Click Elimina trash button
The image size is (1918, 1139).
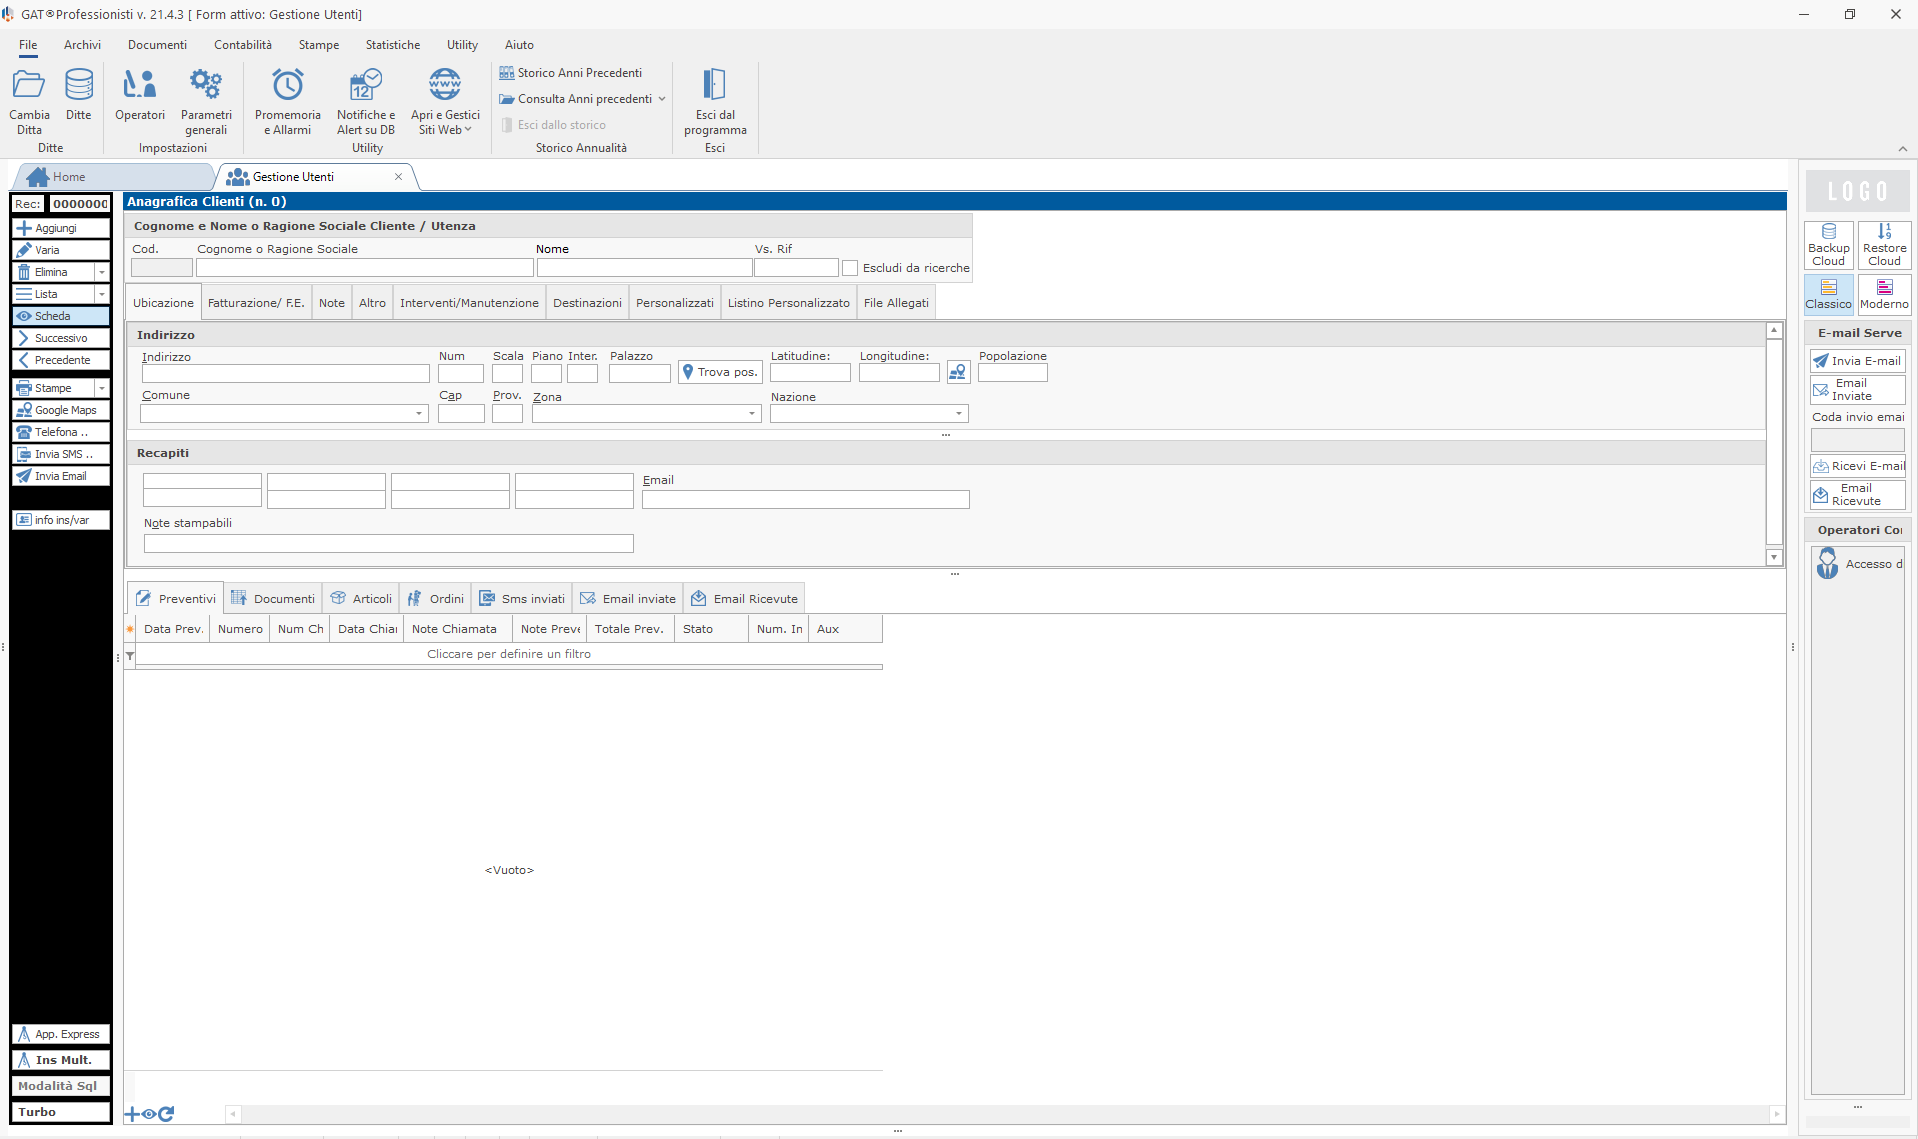pos(53,272)
